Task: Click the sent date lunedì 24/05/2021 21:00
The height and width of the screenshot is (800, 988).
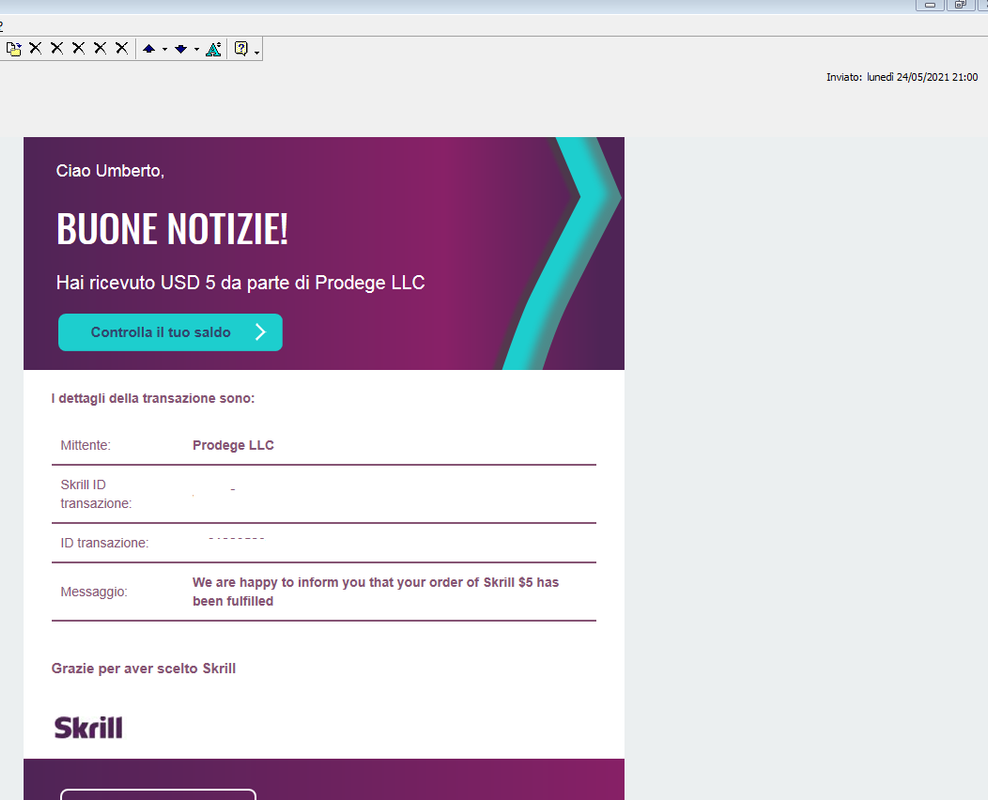Action: 922,77
